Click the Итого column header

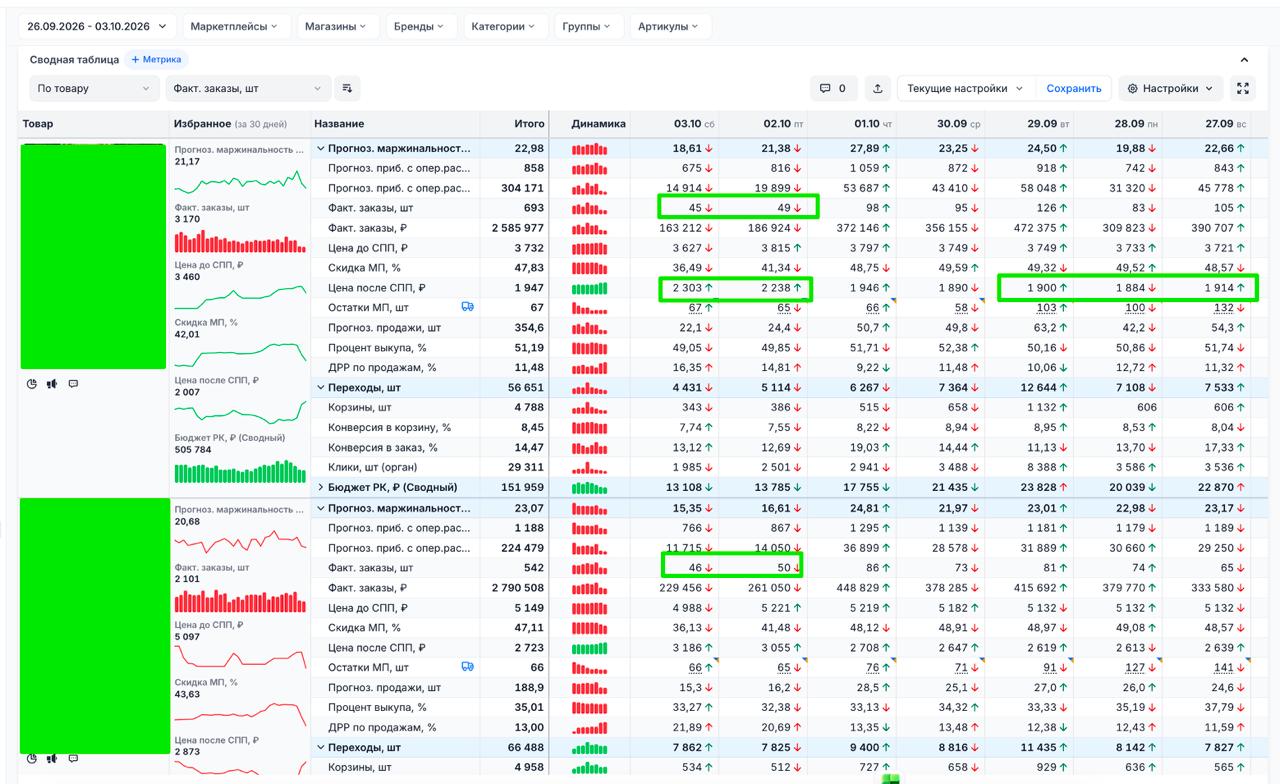[529, 124]
